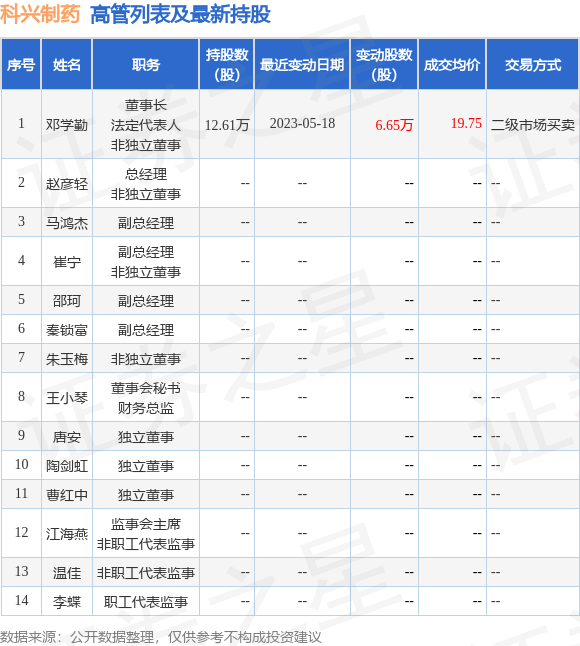Select the name 邓学勤
580x646 pixels.
click(67, 124)
